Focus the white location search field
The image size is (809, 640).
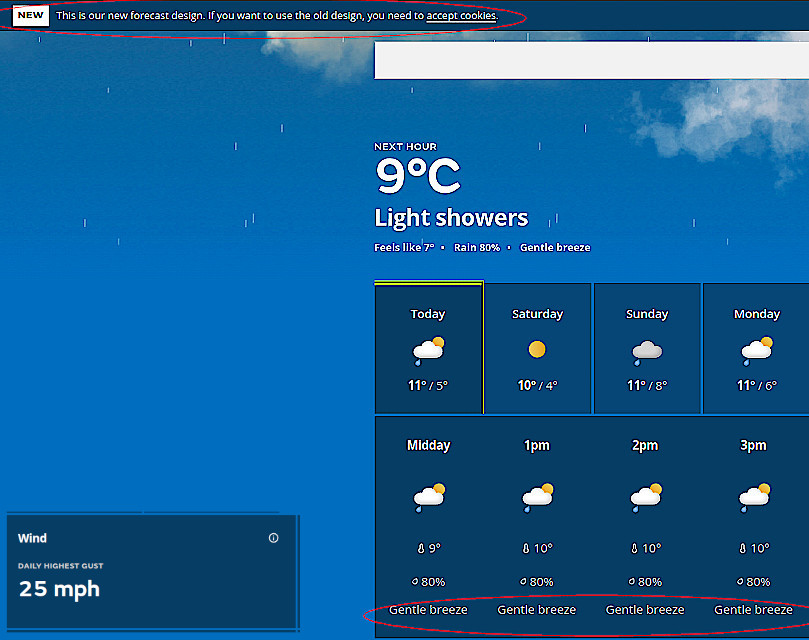coord(591,60)
